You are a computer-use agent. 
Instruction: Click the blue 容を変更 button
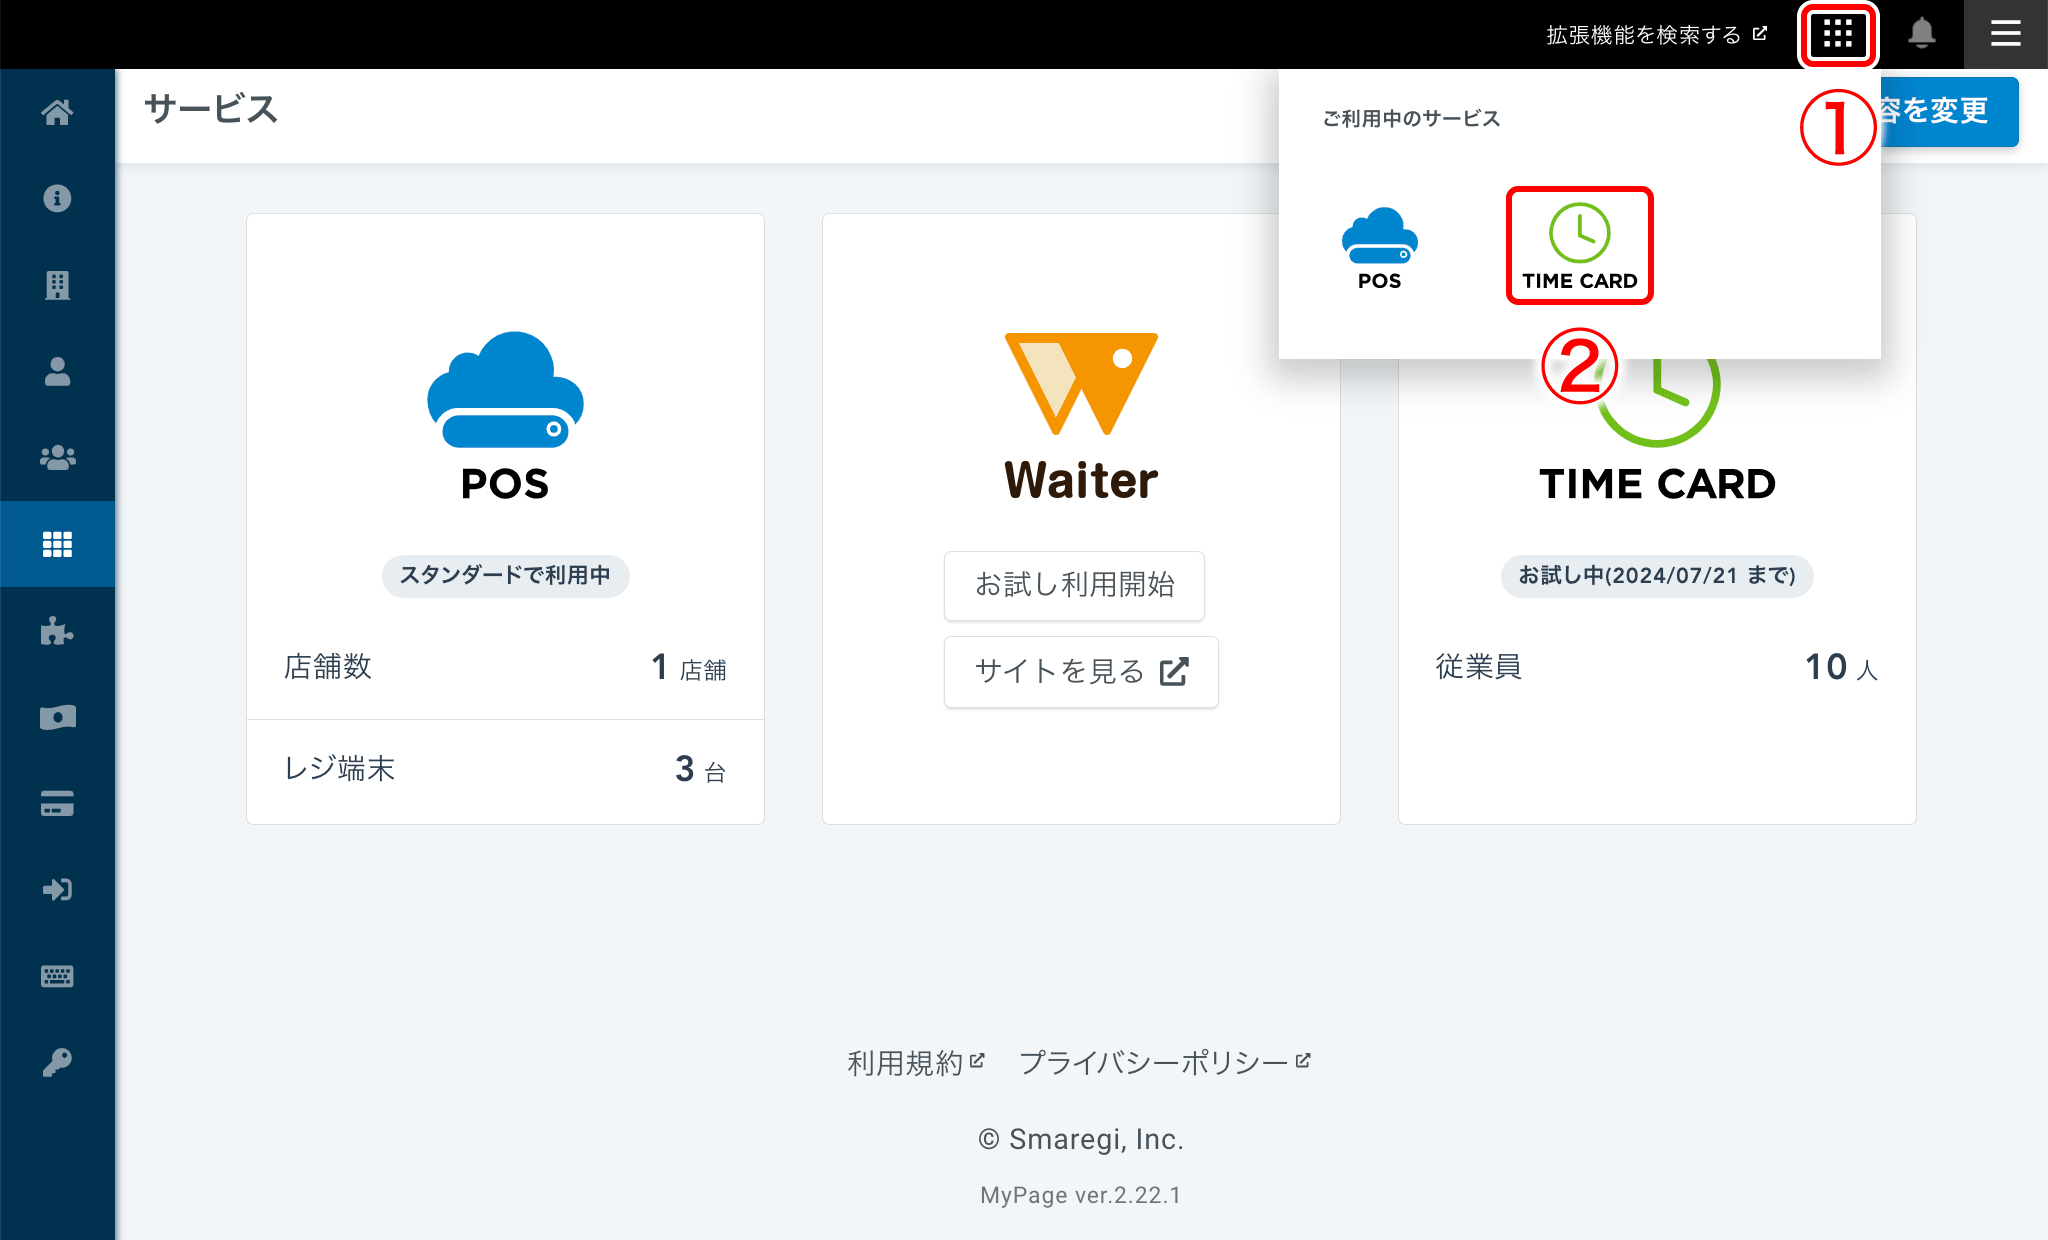1948,111
